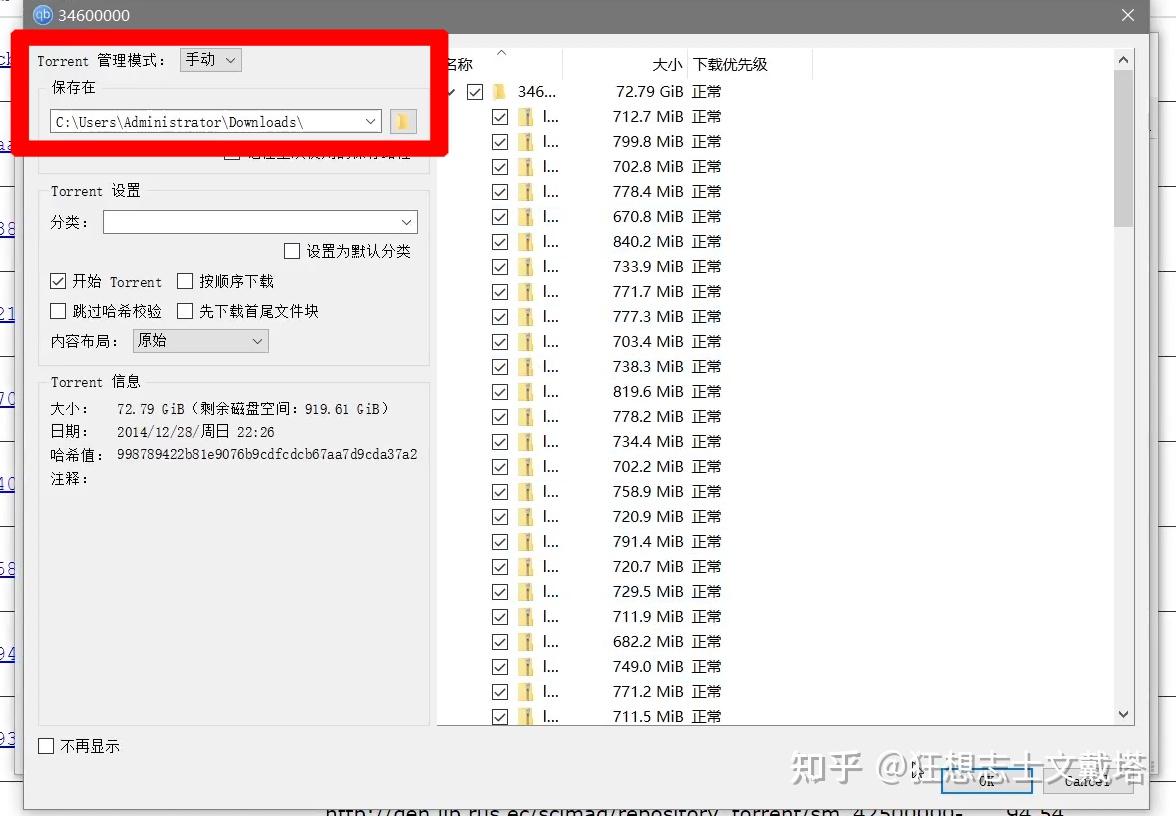Click the scrollbar down arrow
The image size is (1176, 816).
pyautogui.click(x=1123, y=715)
